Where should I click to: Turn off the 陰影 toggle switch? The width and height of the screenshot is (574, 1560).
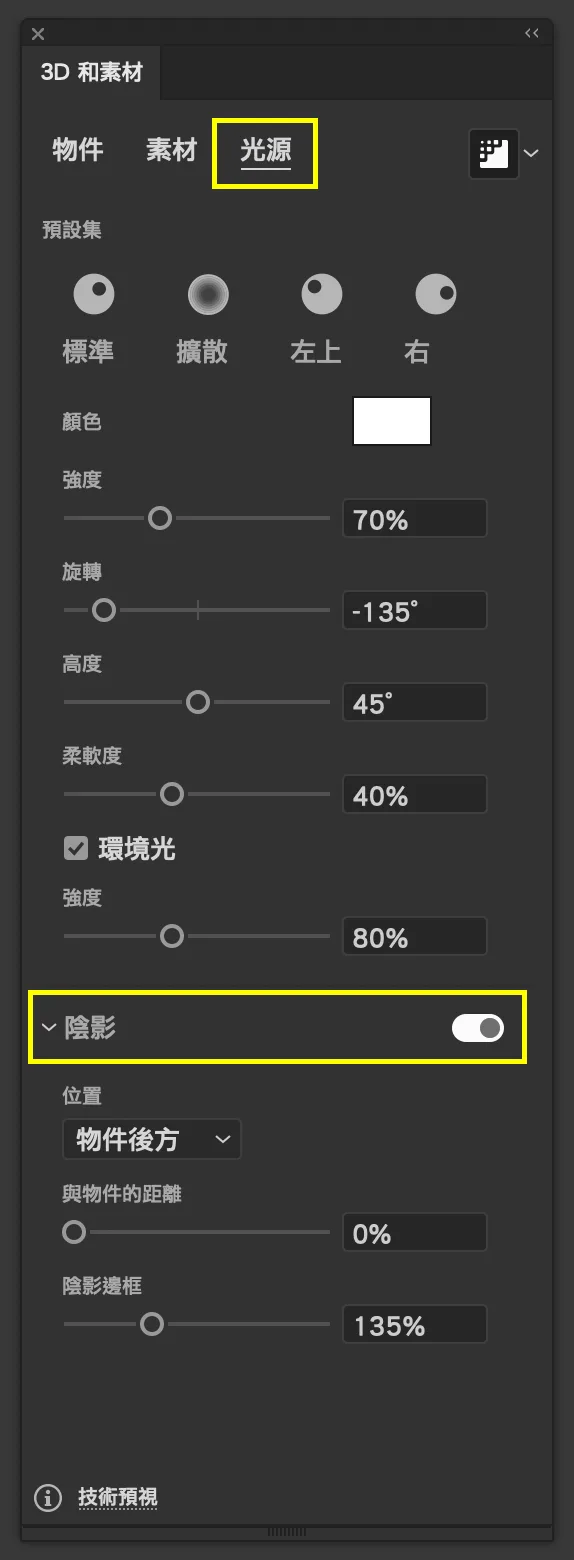pos(478,1028)
